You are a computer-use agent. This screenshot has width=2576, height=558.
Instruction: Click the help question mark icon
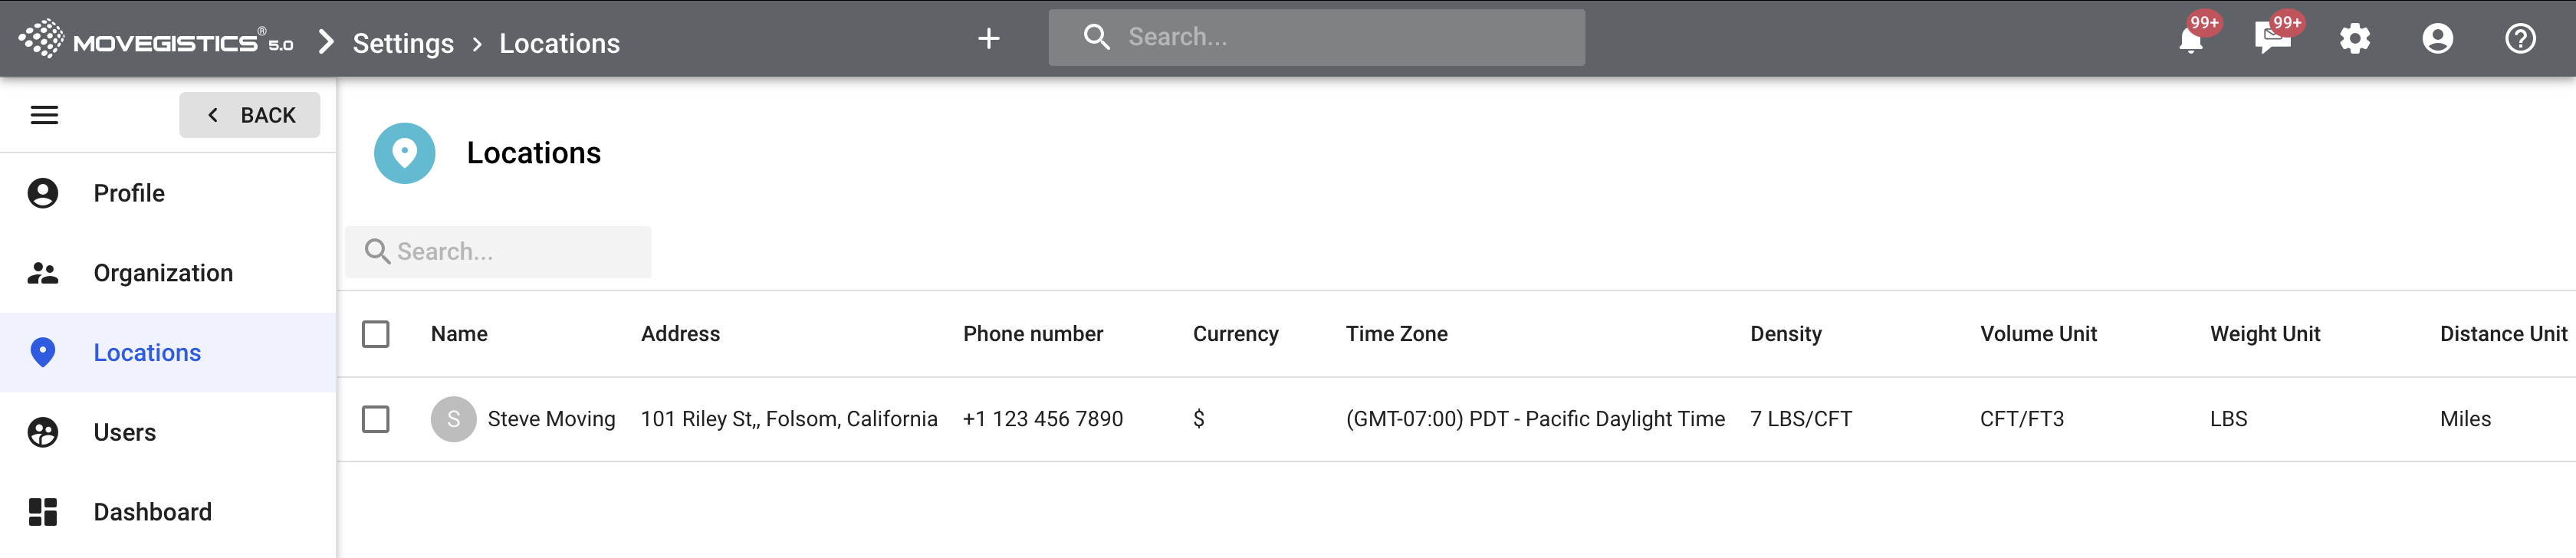(2519, 39)
